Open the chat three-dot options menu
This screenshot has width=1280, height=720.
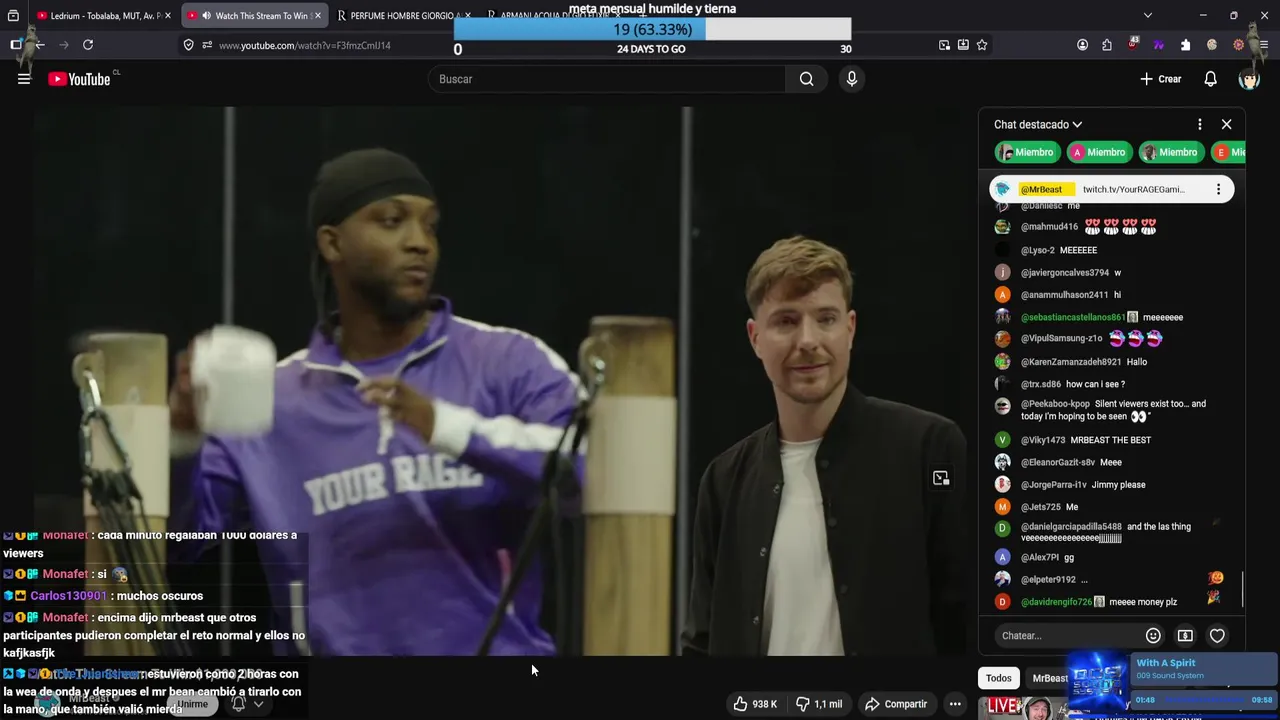[1200, 125]
